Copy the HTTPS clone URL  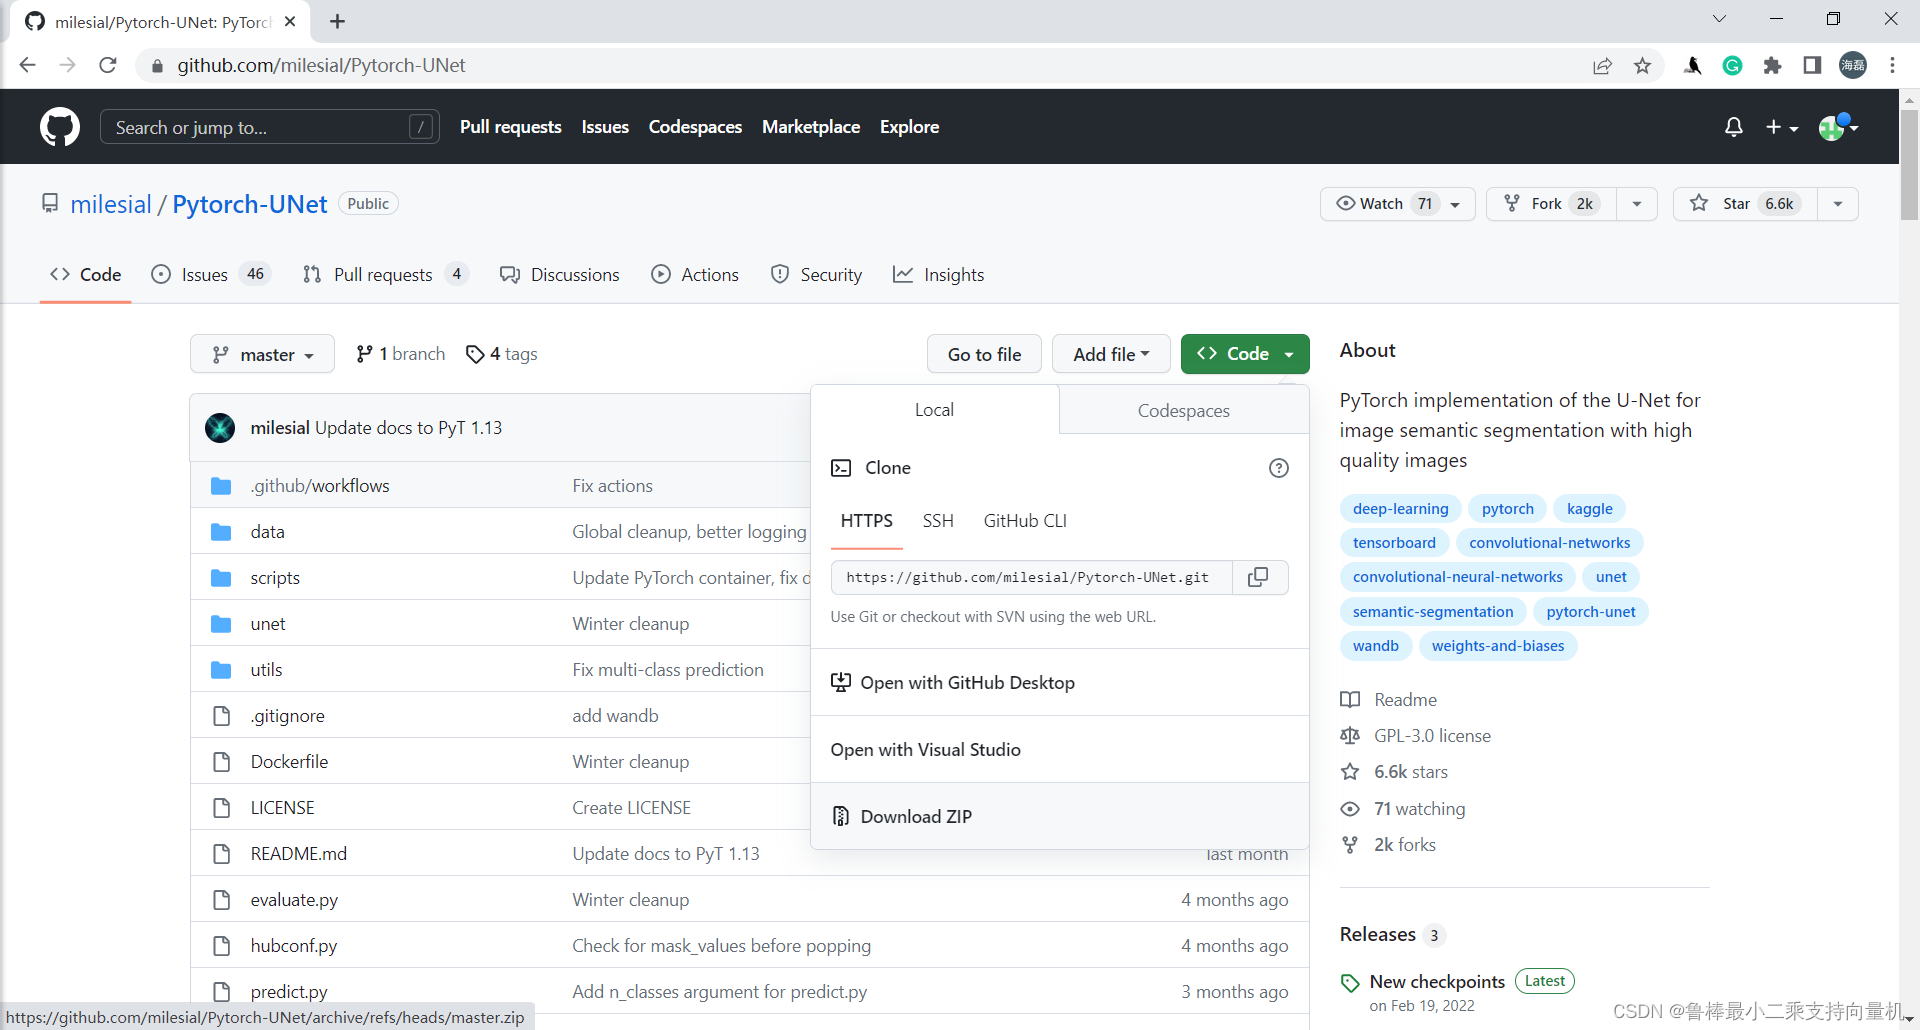(1259, 577)
